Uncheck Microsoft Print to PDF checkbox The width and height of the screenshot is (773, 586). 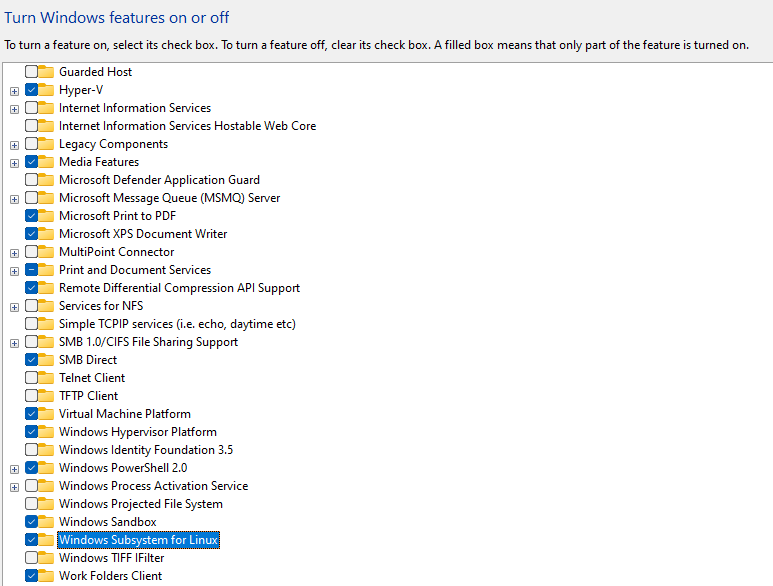[32, 215]
